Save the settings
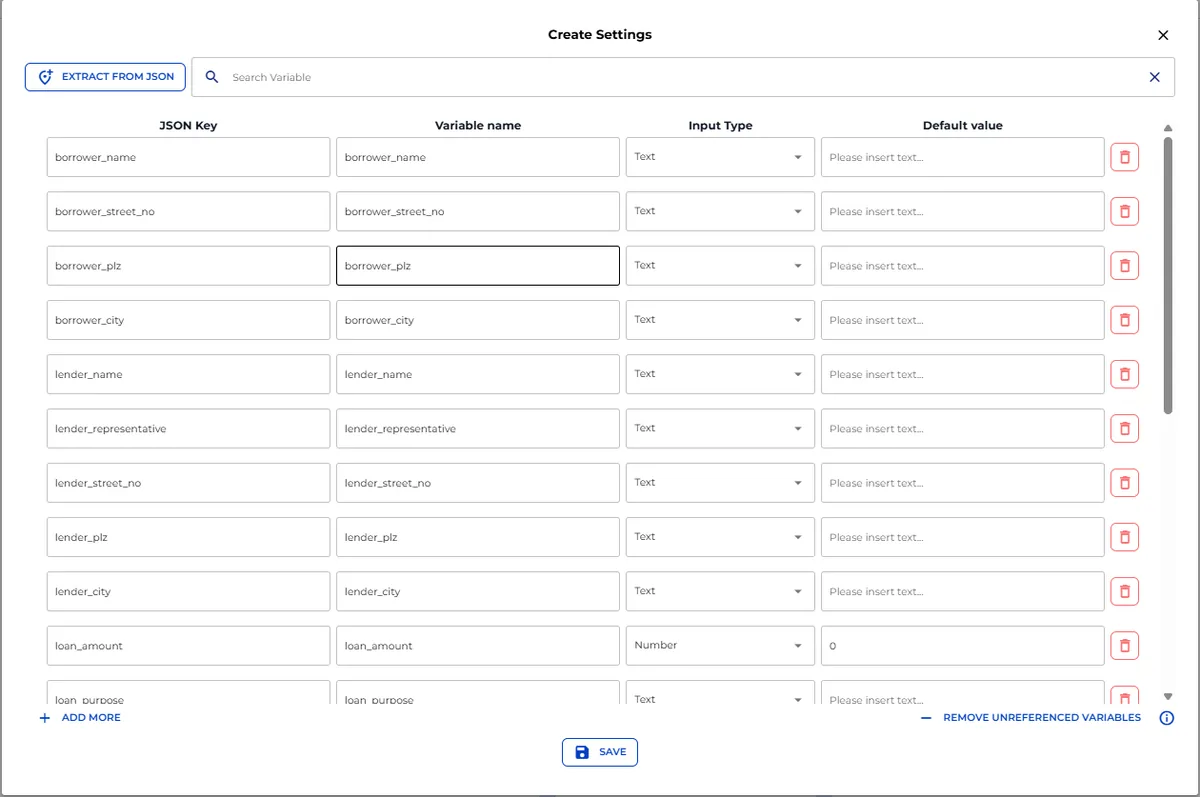The height and width of the screenshot is (797, 1200). pyautogui.click(x=600, y=752)
